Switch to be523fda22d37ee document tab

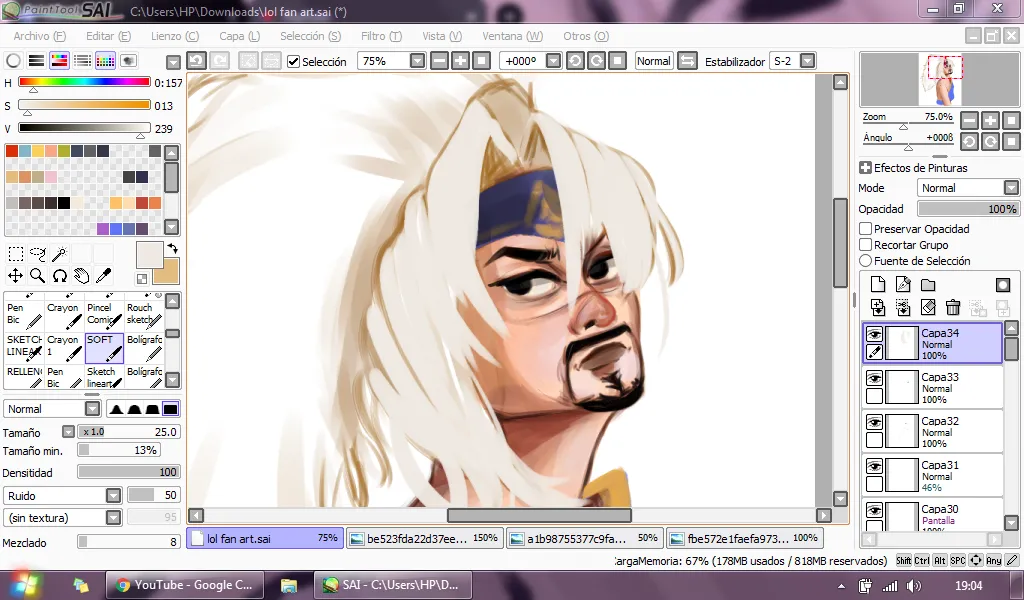click(x=424, y=538)
